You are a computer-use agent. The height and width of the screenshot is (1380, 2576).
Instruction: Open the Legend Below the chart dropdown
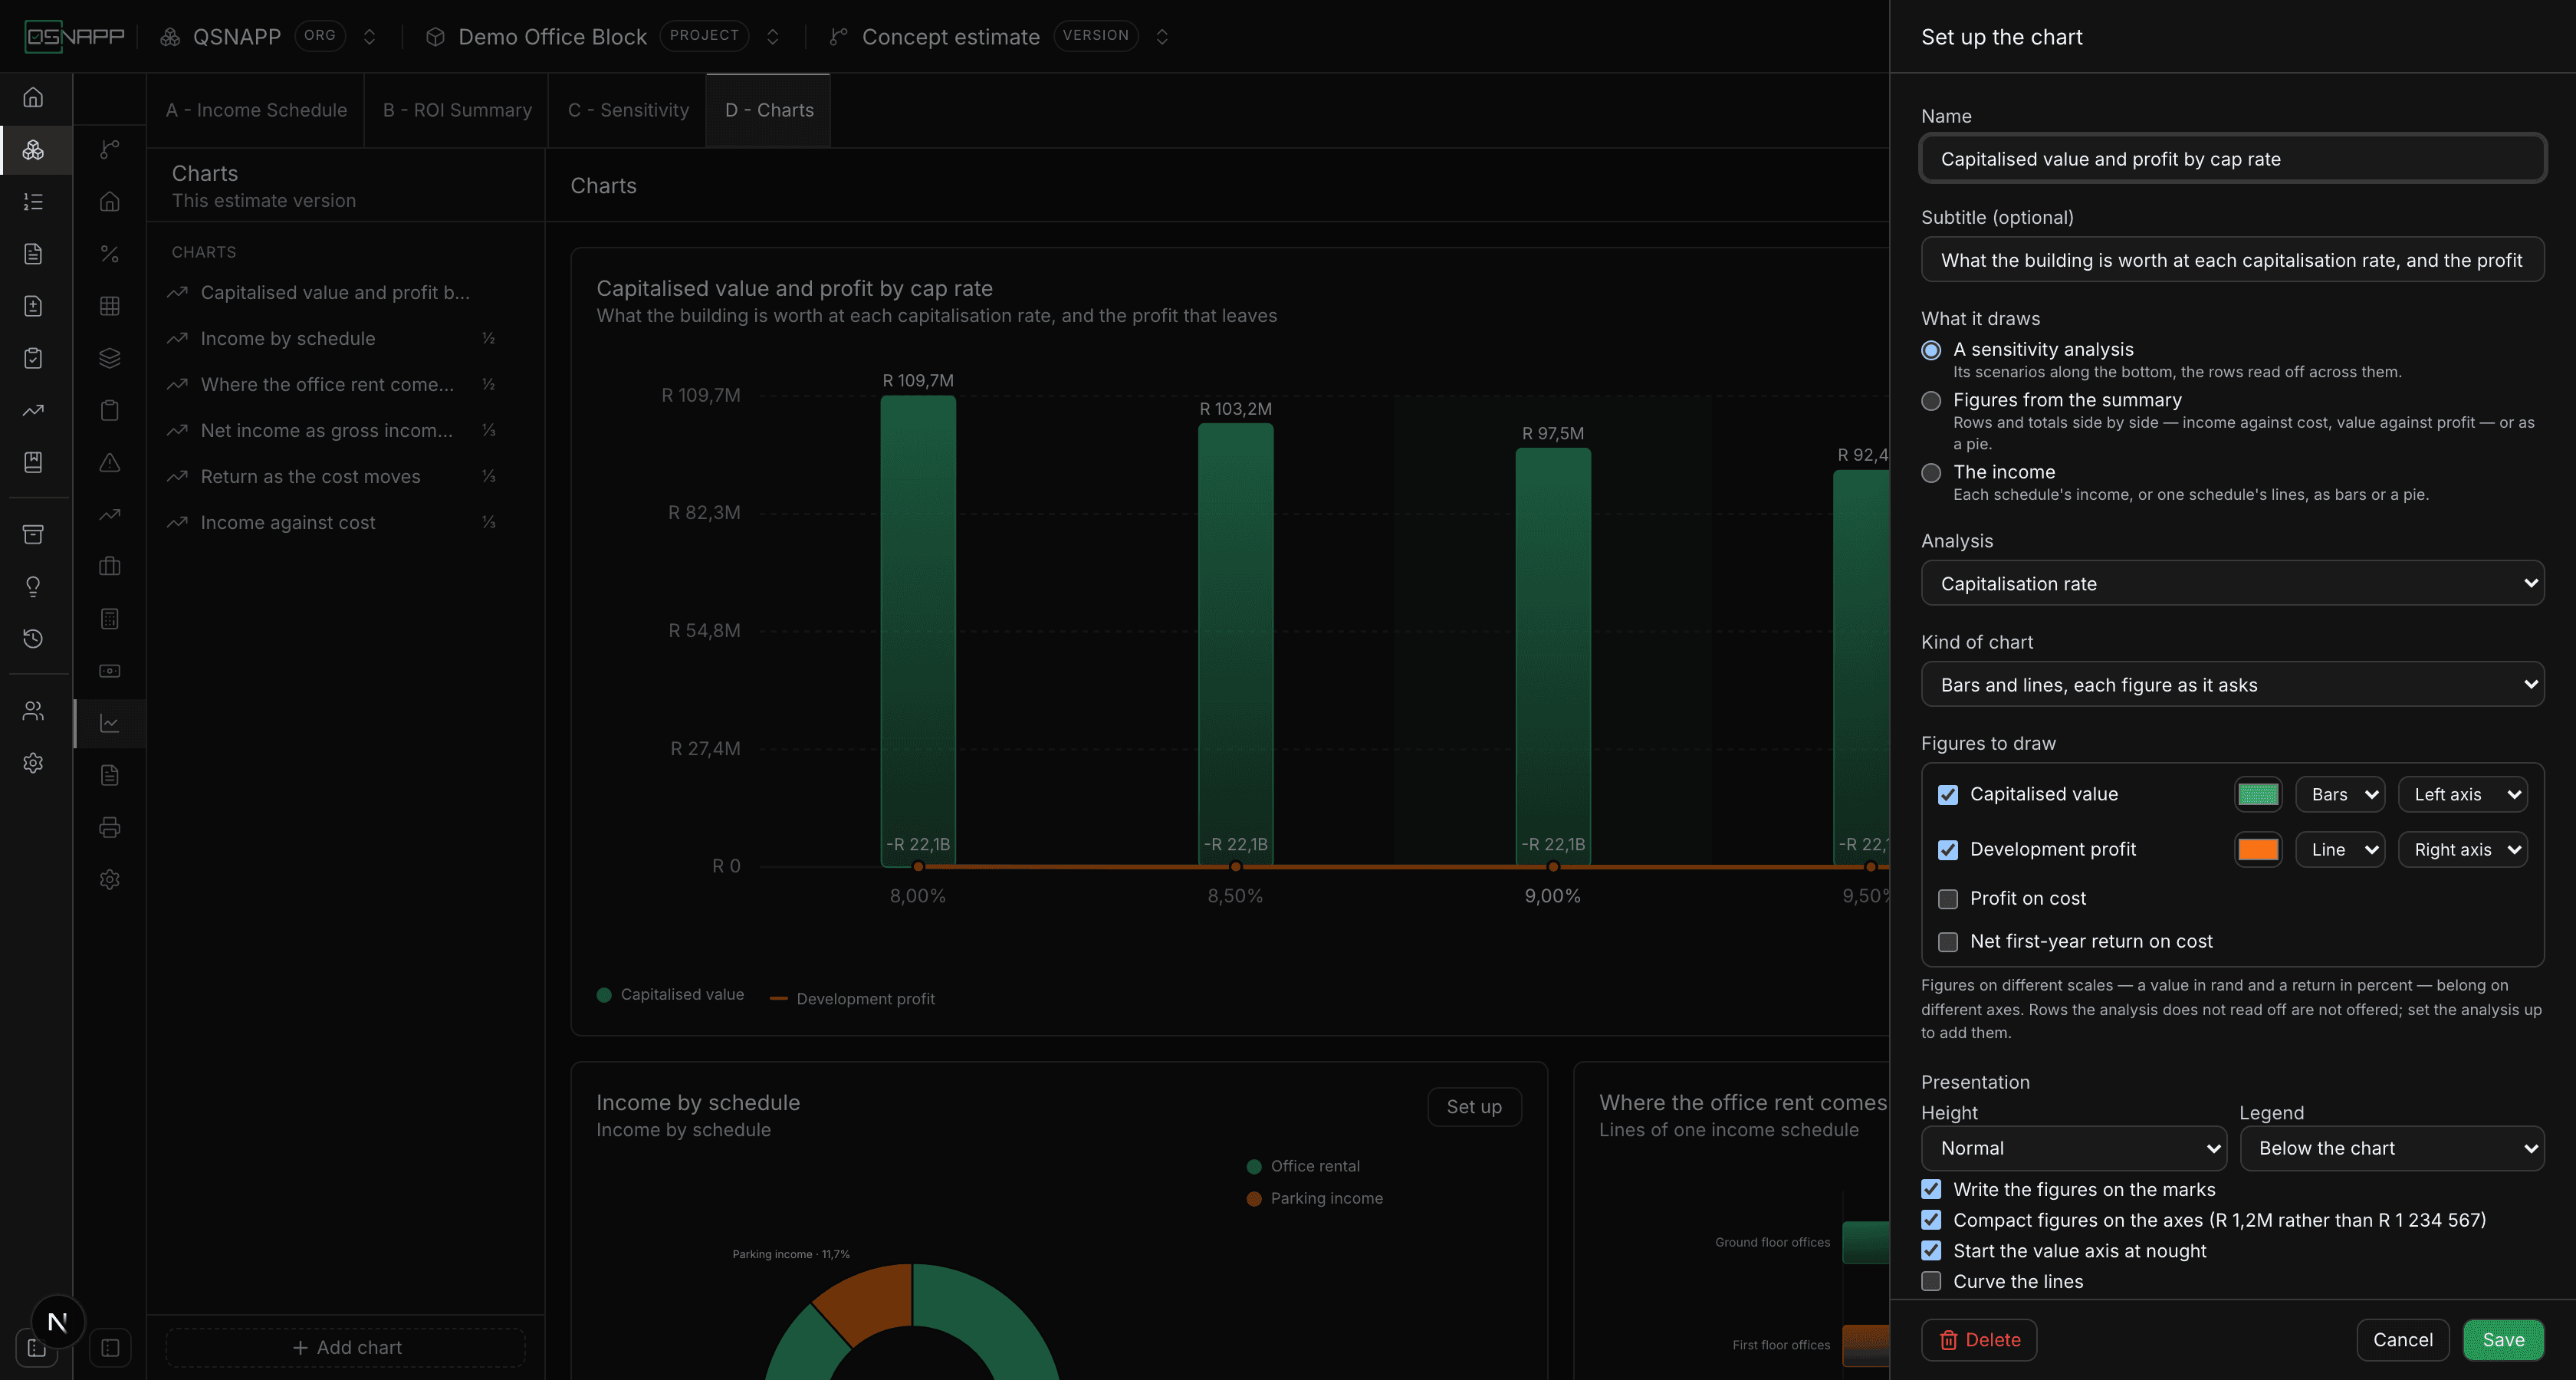pos(2392,1148)
